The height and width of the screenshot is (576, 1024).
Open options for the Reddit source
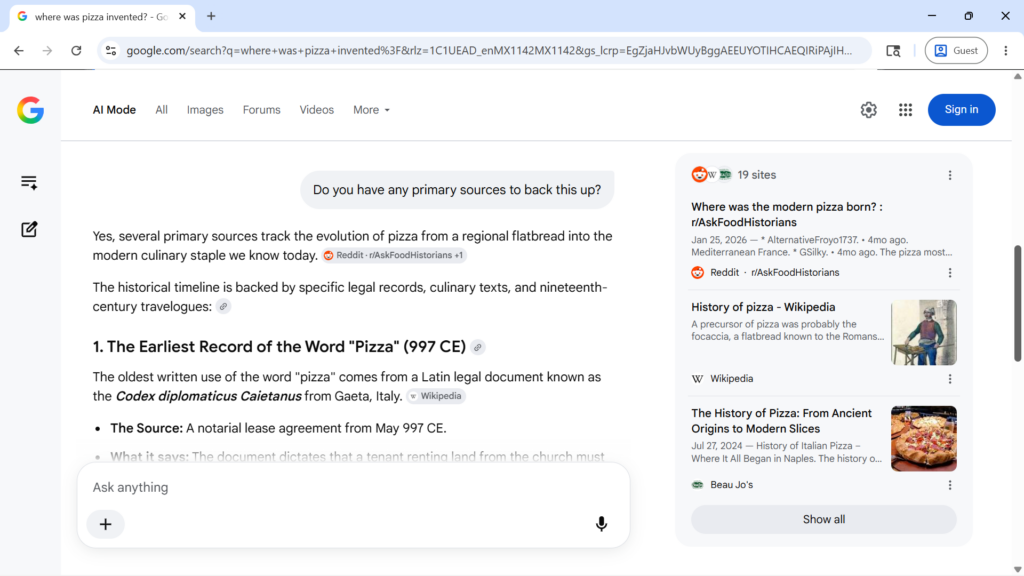pyautogui.click(x=950, y=272)
